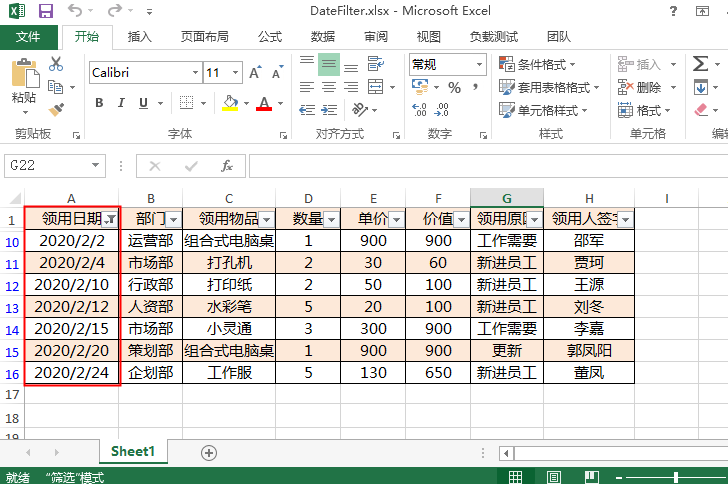Click the Insert Function fx icon
The width and height of the screenshot is (728, 484).
[x=227, y=166]
